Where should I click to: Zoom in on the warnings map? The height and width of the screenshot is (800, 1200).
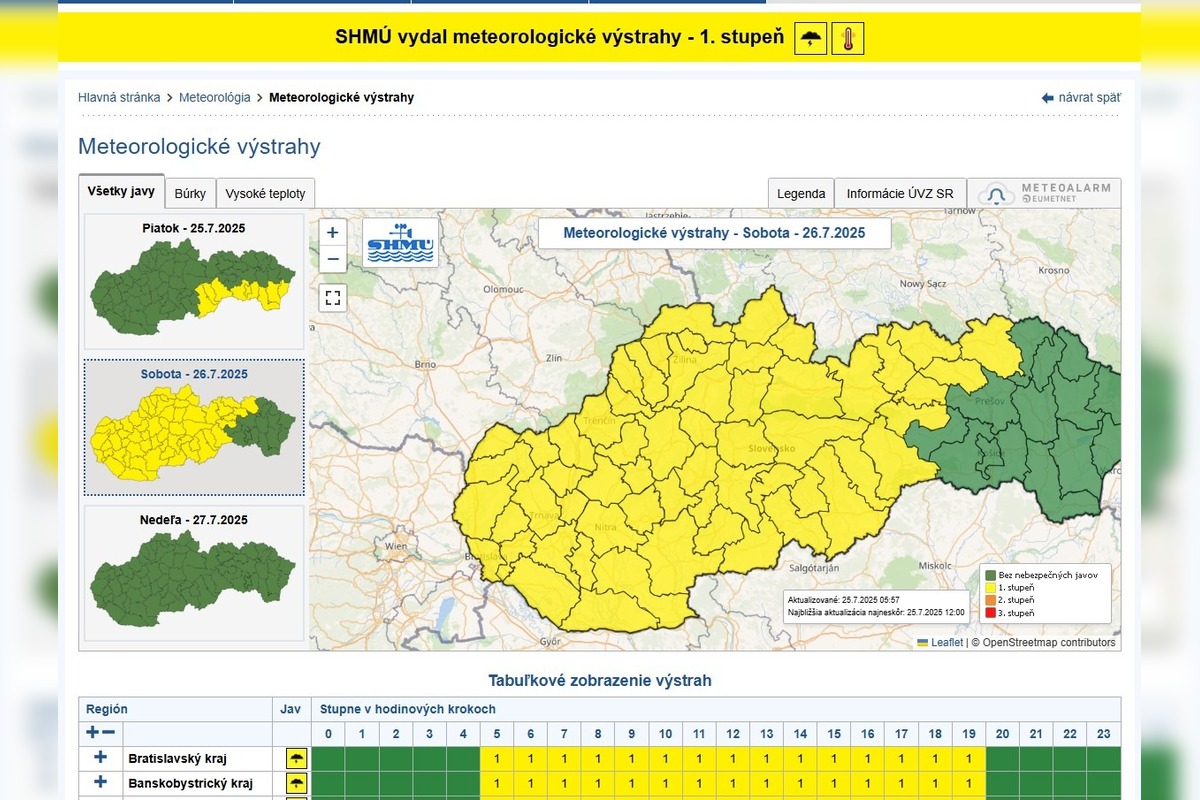333,233
